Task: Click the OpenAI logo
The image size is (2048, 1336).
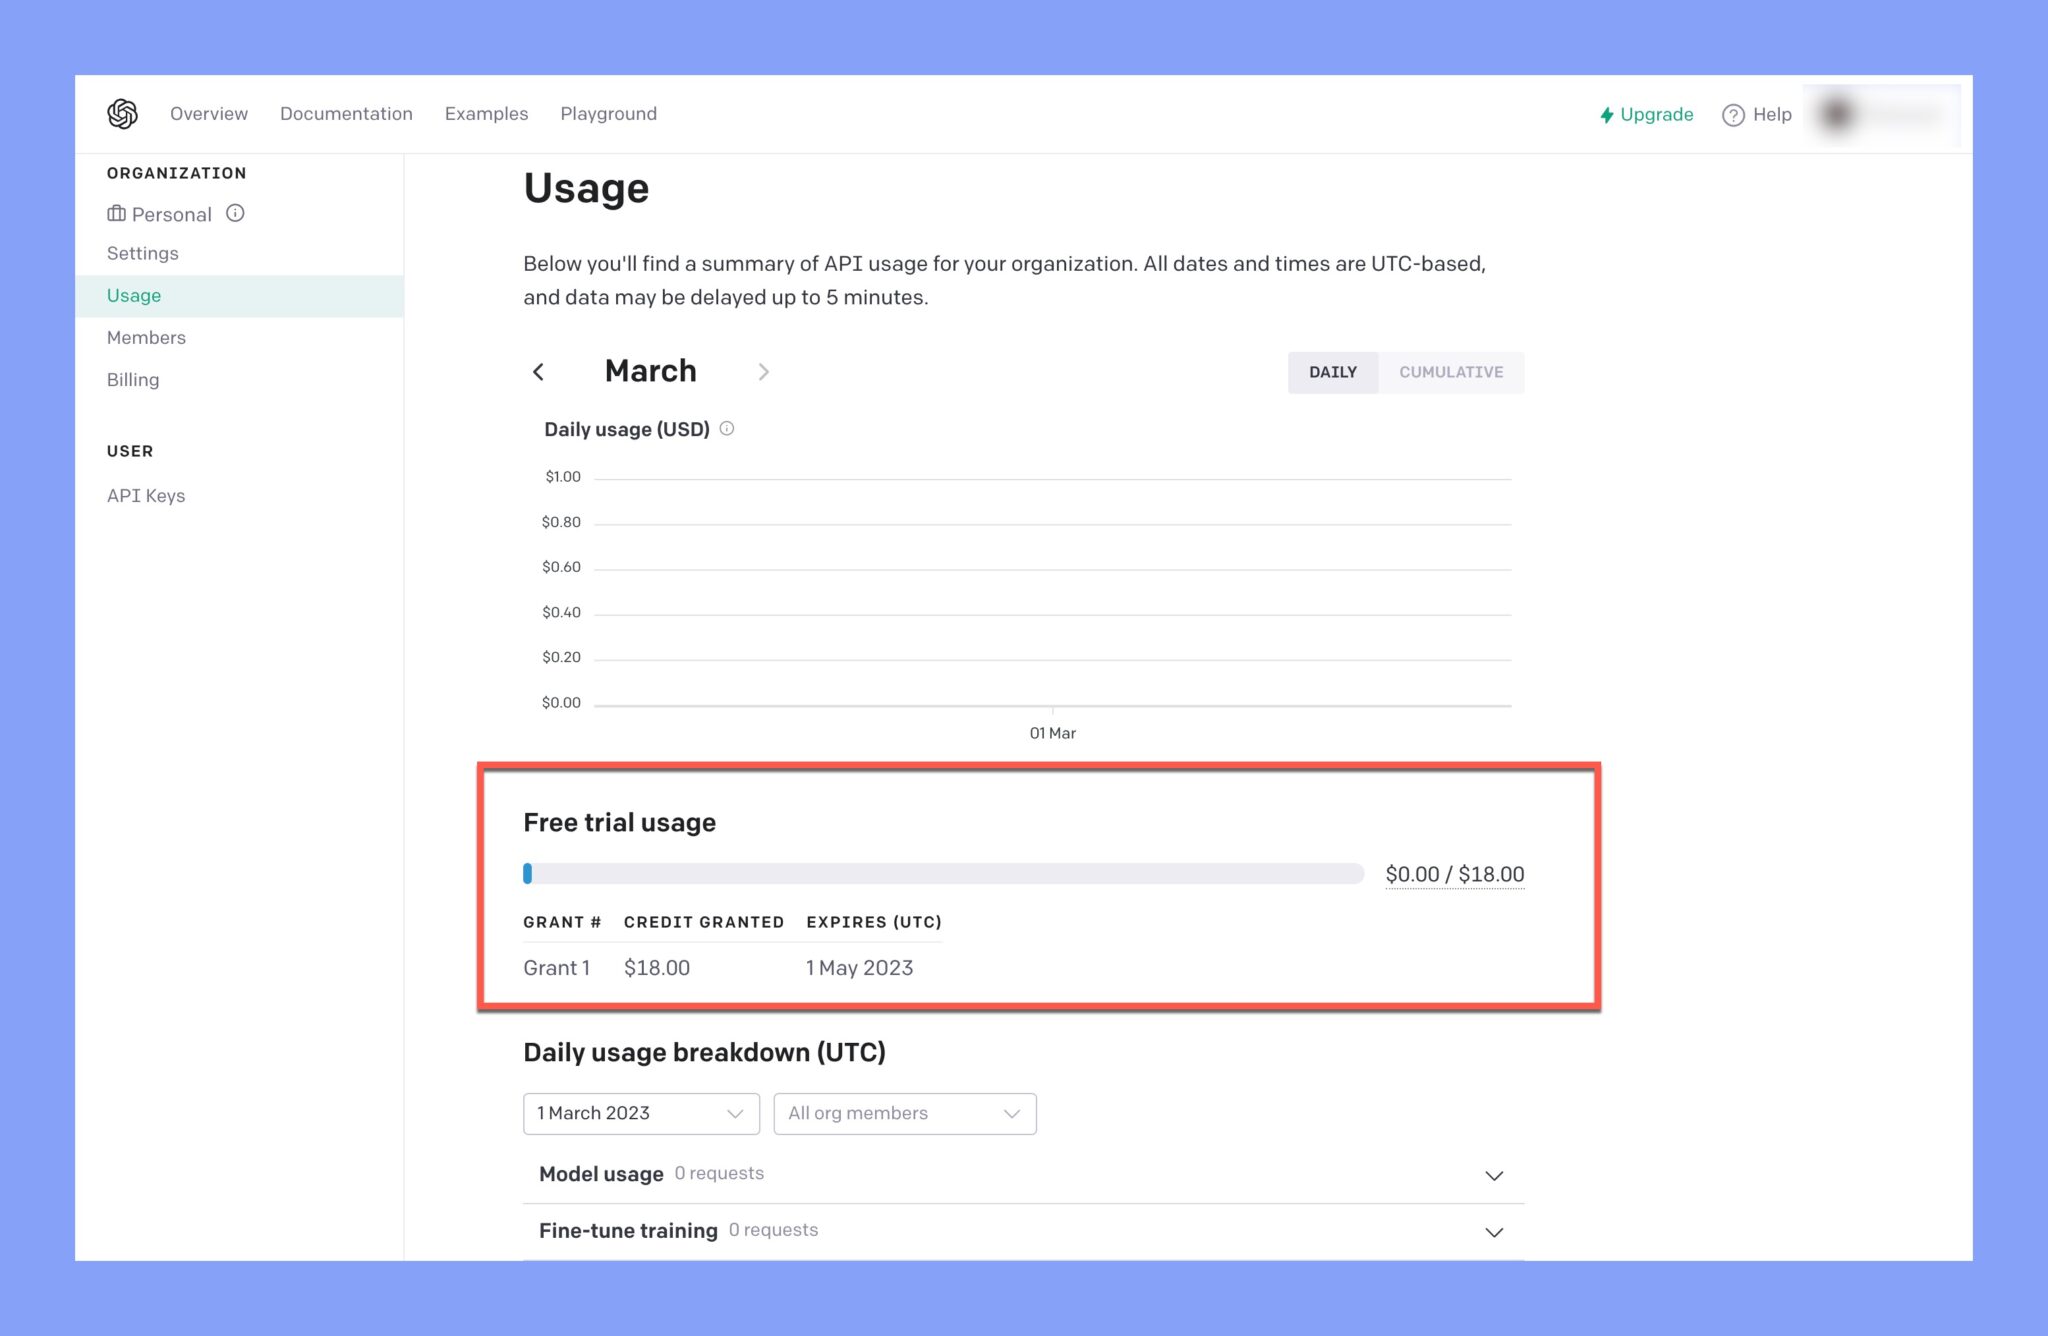Action: click(124, 113)
